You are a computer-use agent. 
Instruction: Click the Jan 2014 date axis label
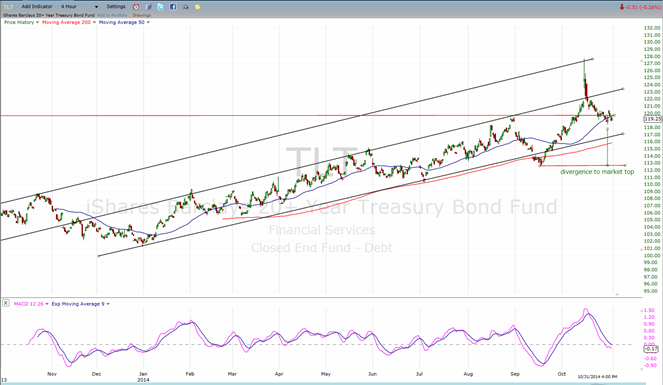click(143, 377)
